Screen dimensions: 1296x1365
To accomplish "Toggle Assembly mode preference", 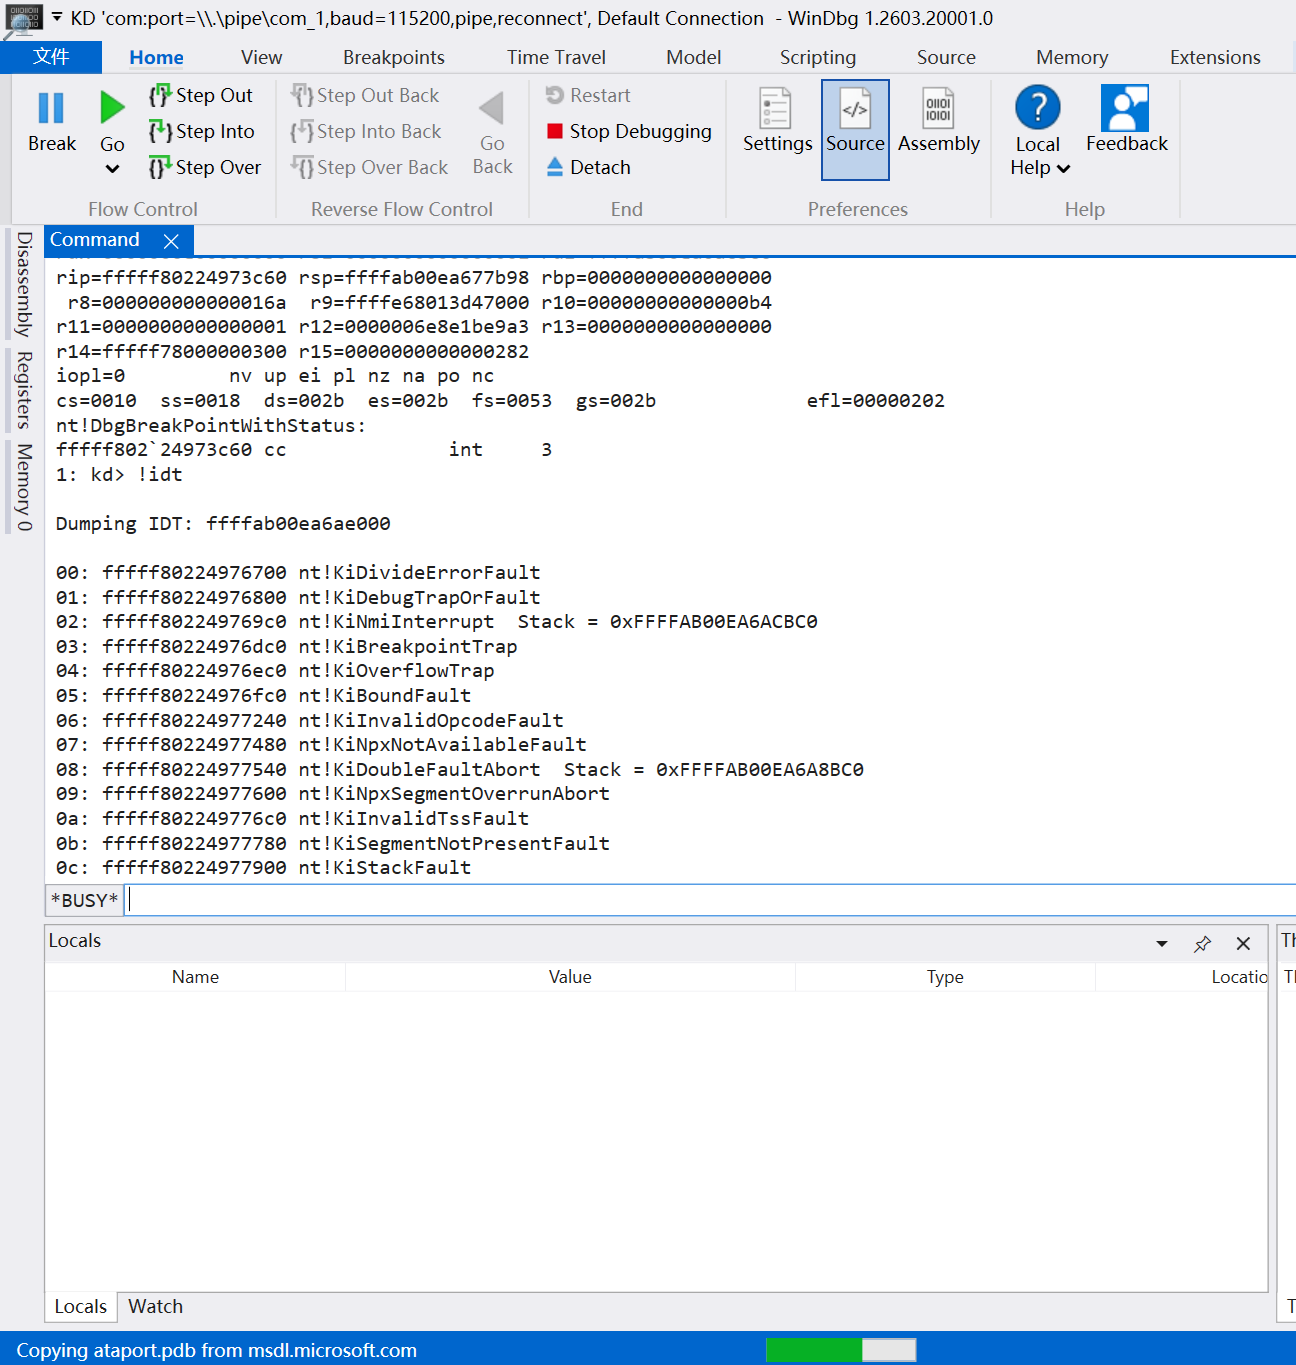I will [938, 121].
